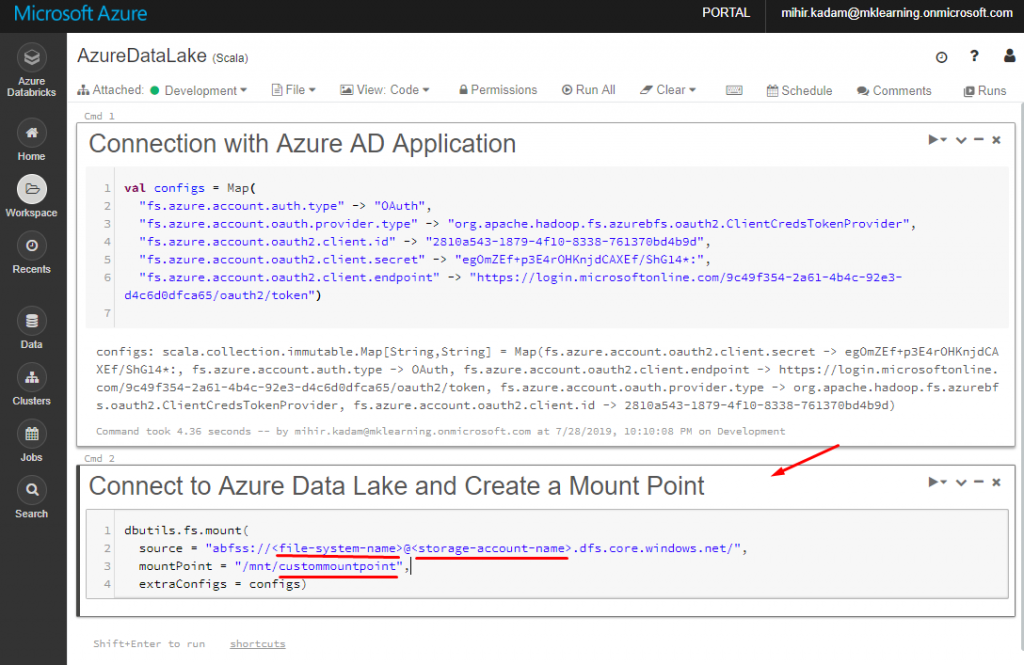Image resolution: width=1024 pixels, height=665 pixels.
Task: Click the Cmd 2 label
Action: (x=99, y=459)
